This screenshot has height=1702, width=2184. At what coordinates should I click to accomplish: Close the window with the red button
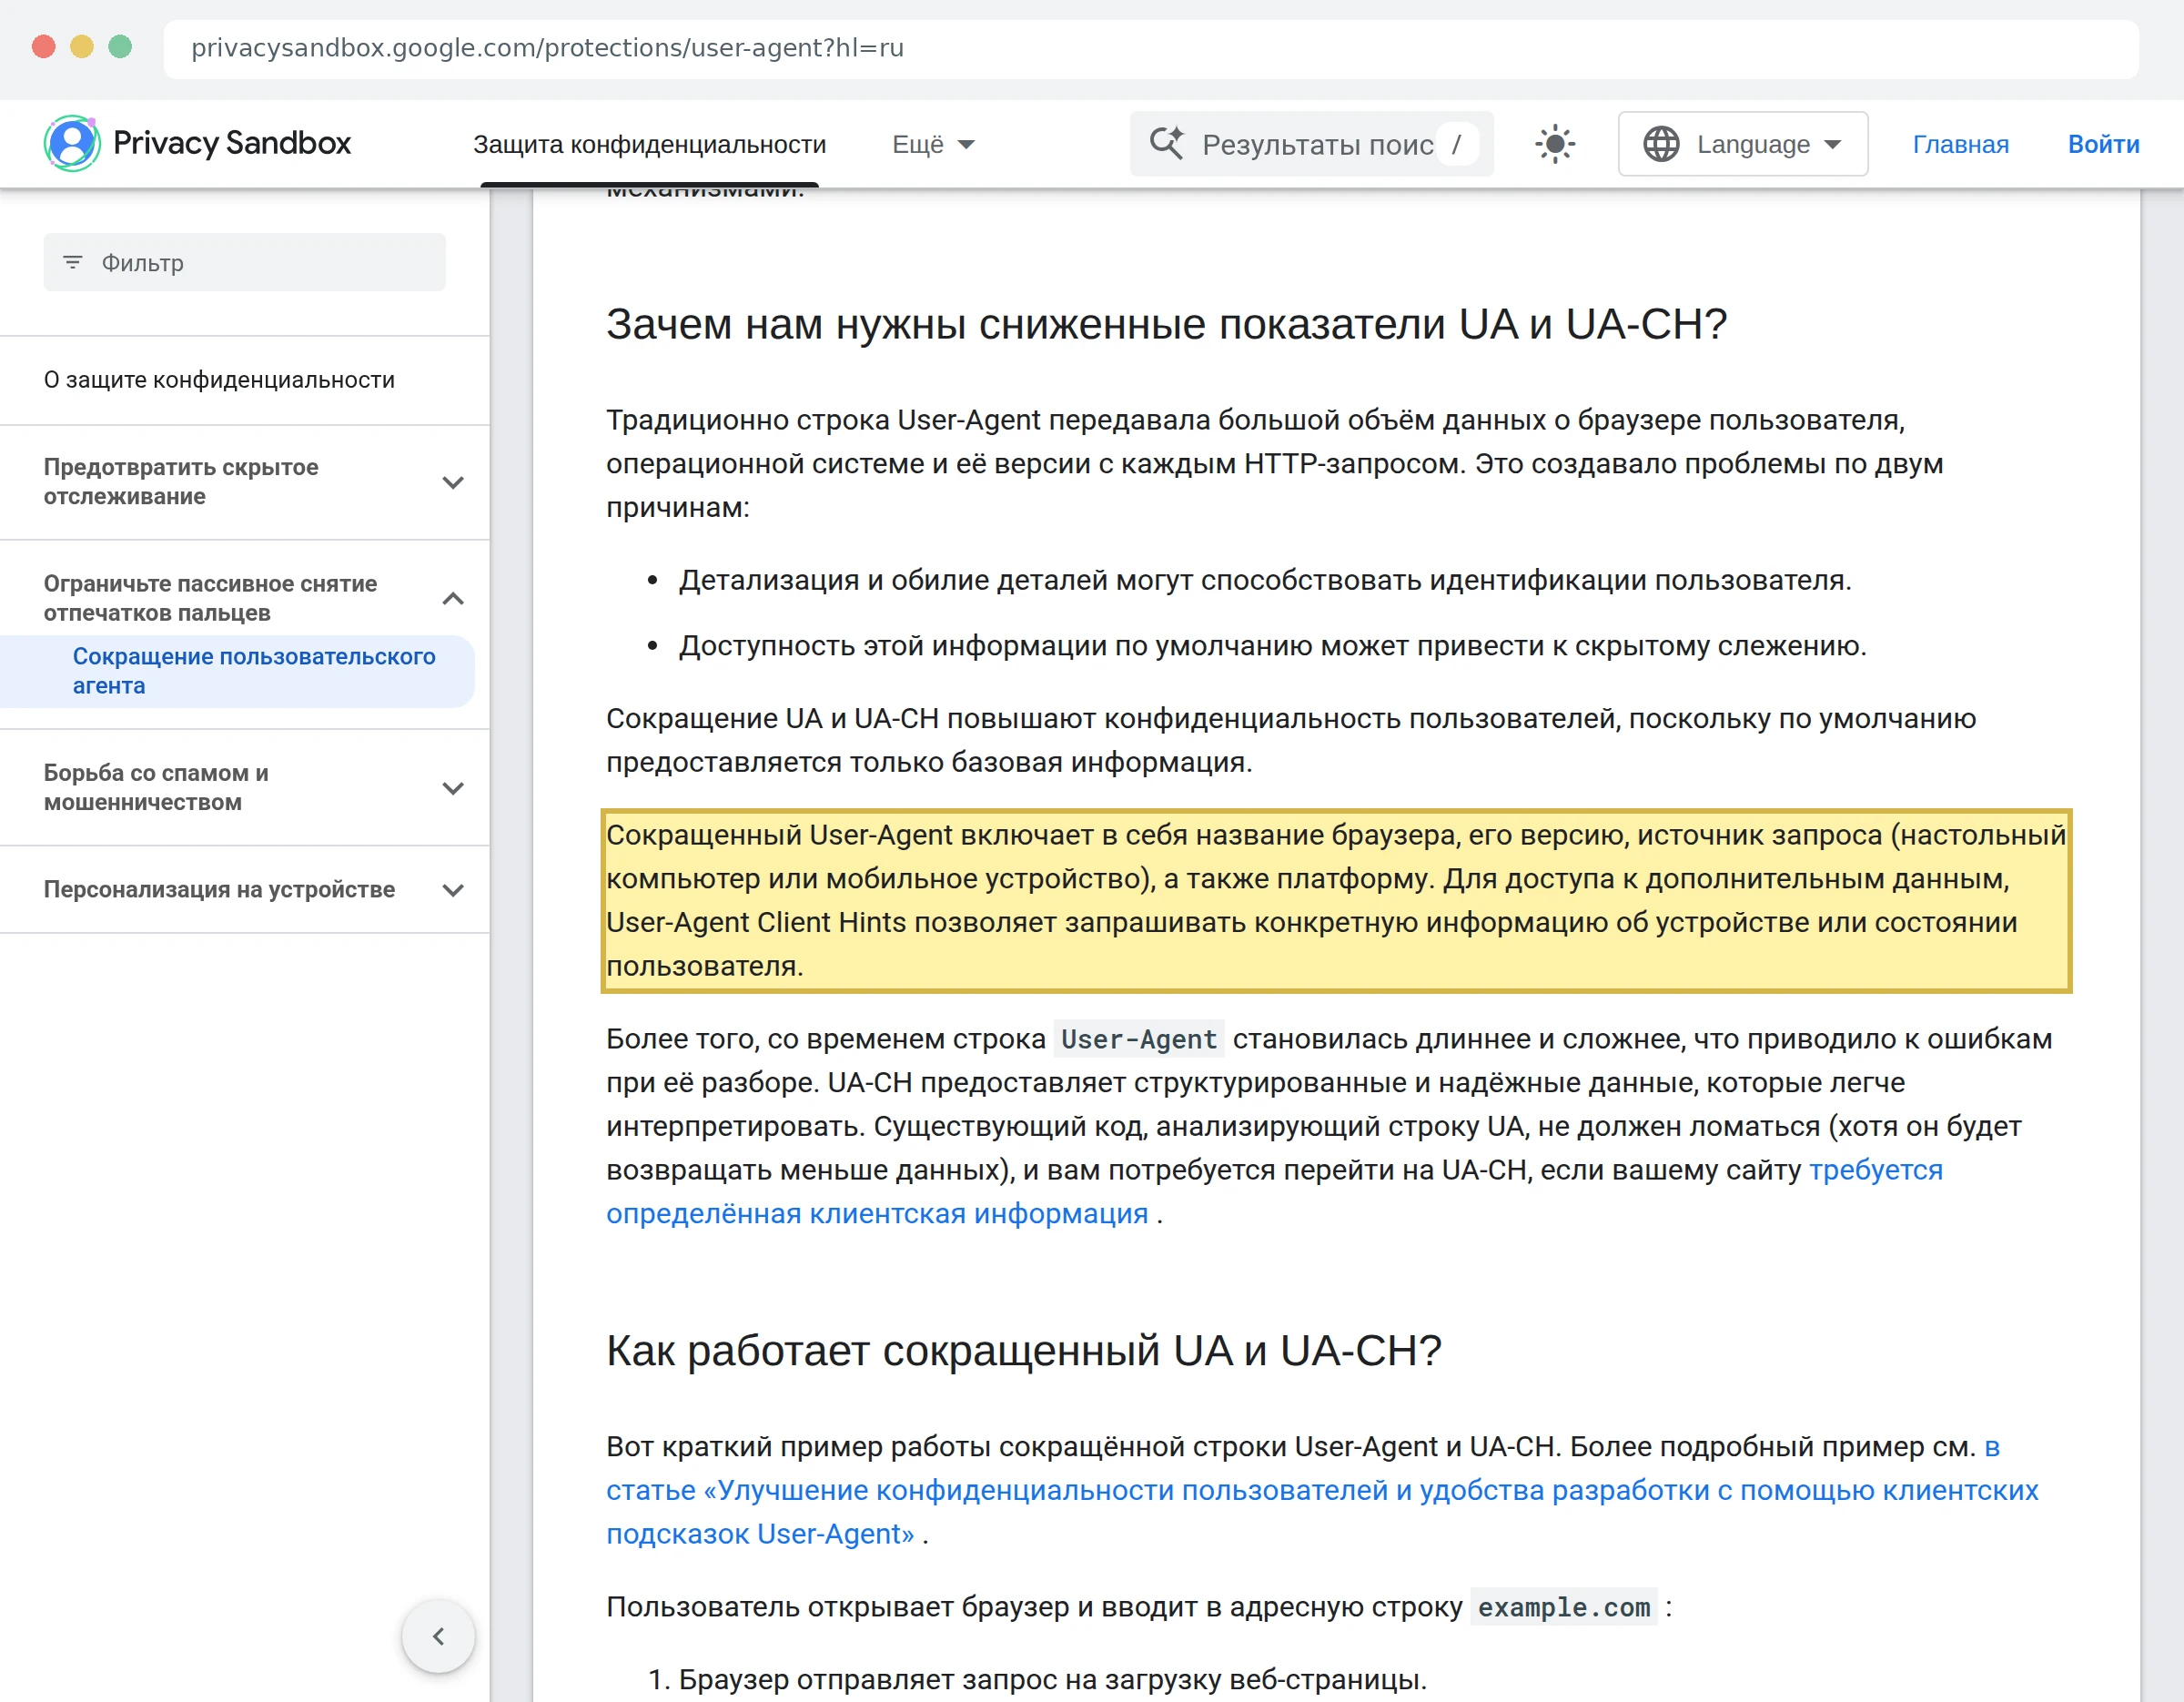[43, 47]
